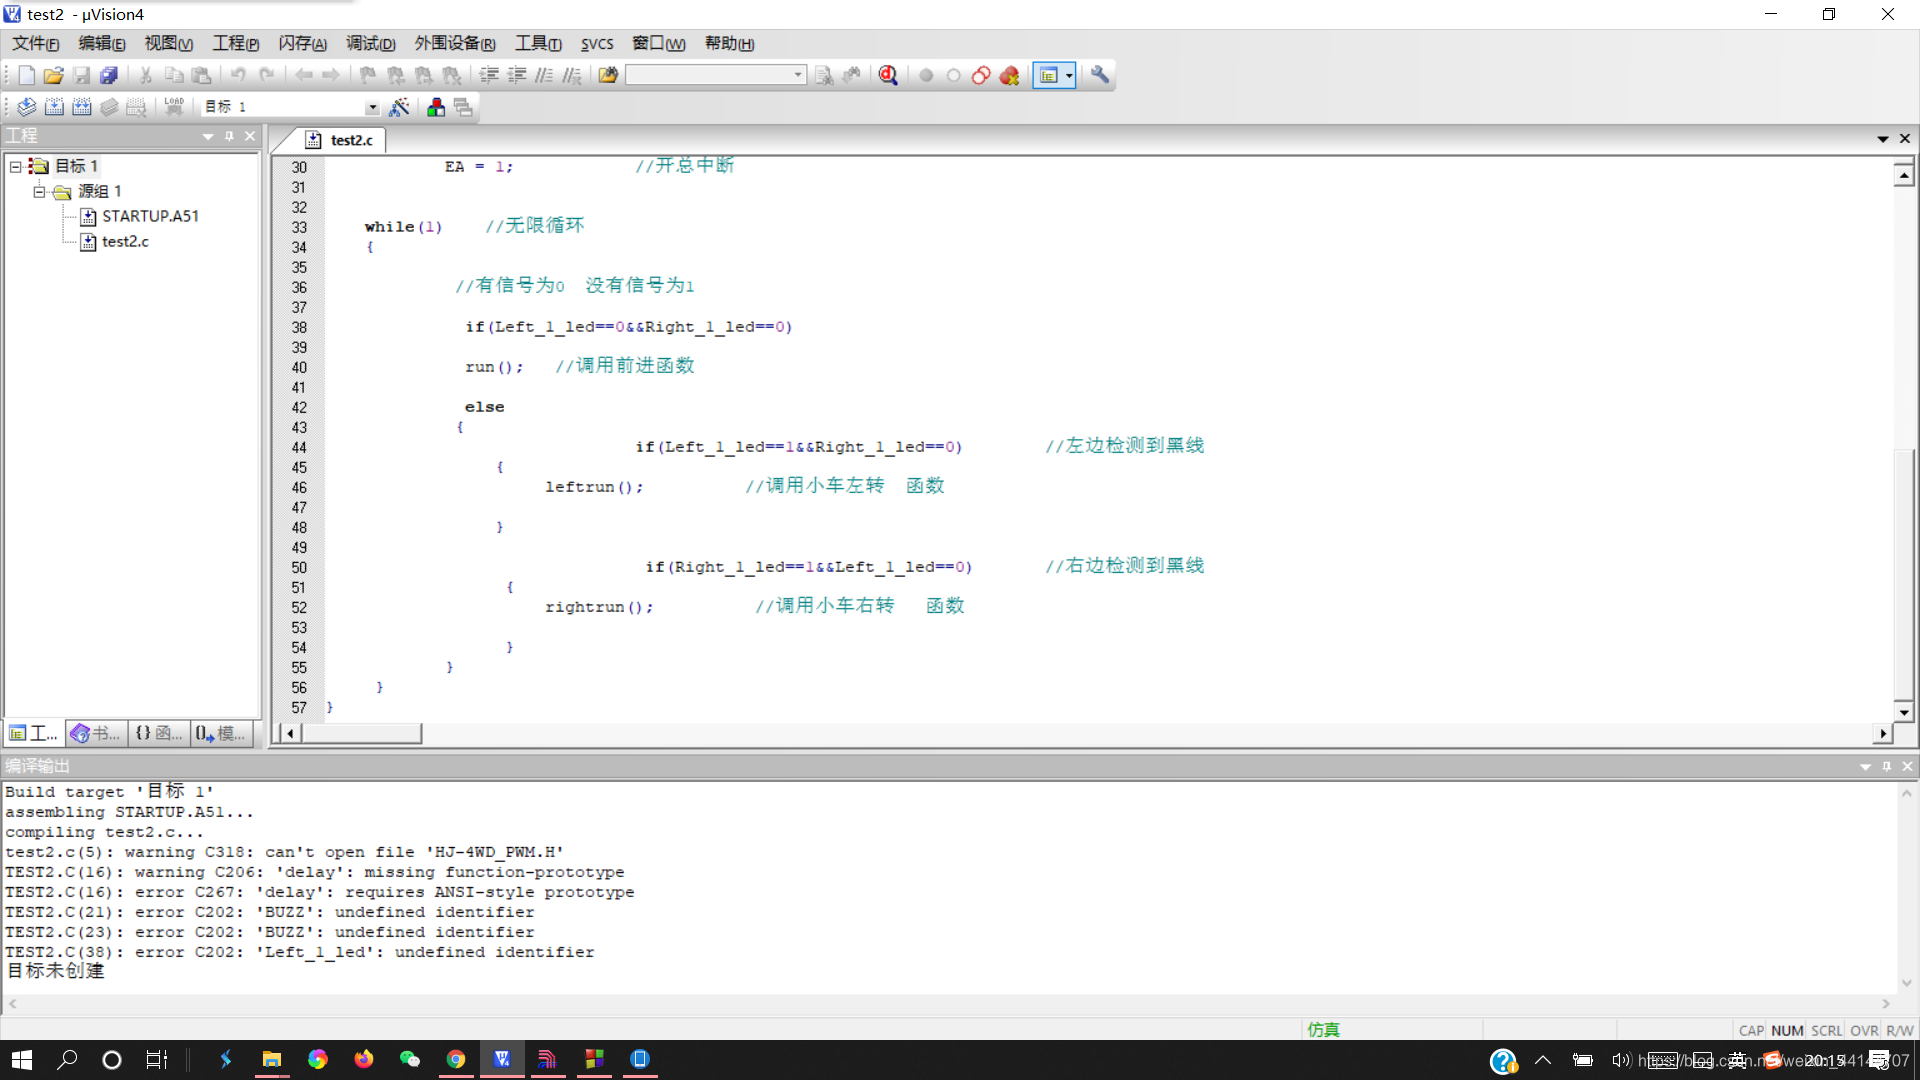The width and height of the screenshot is (1920, 1080).
Task: Click the Rebuild all target files icon
Action: (82, 107)
